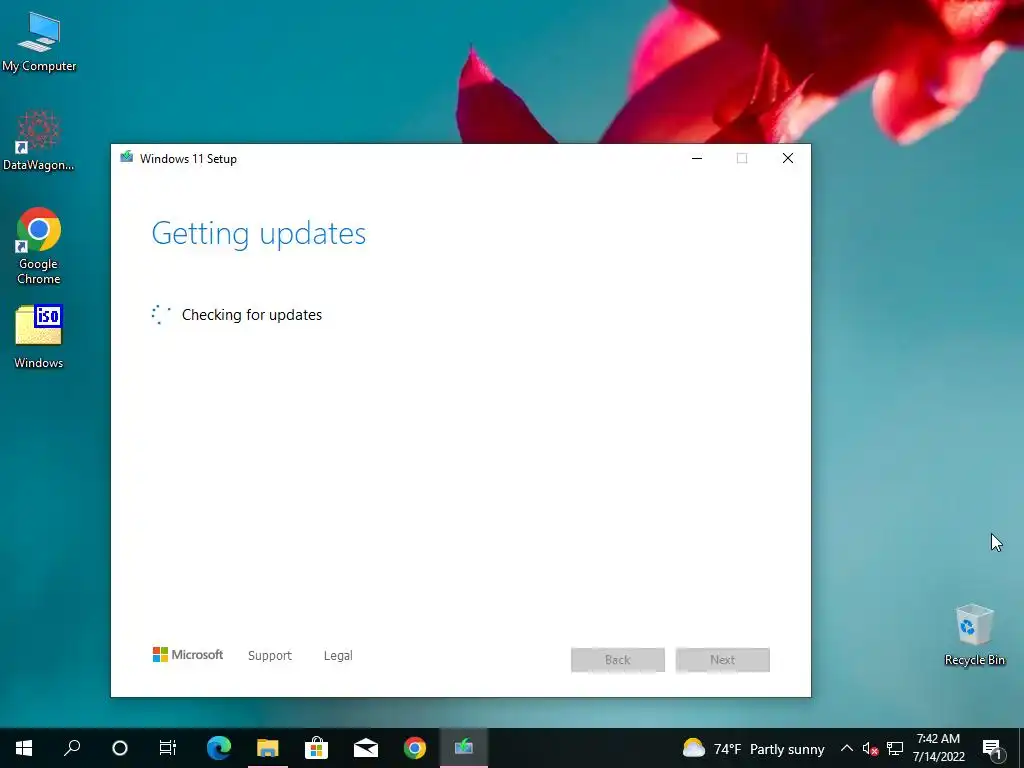
Task: Click the Windows 11 Setup title text
Action: (x=188, y=159)
